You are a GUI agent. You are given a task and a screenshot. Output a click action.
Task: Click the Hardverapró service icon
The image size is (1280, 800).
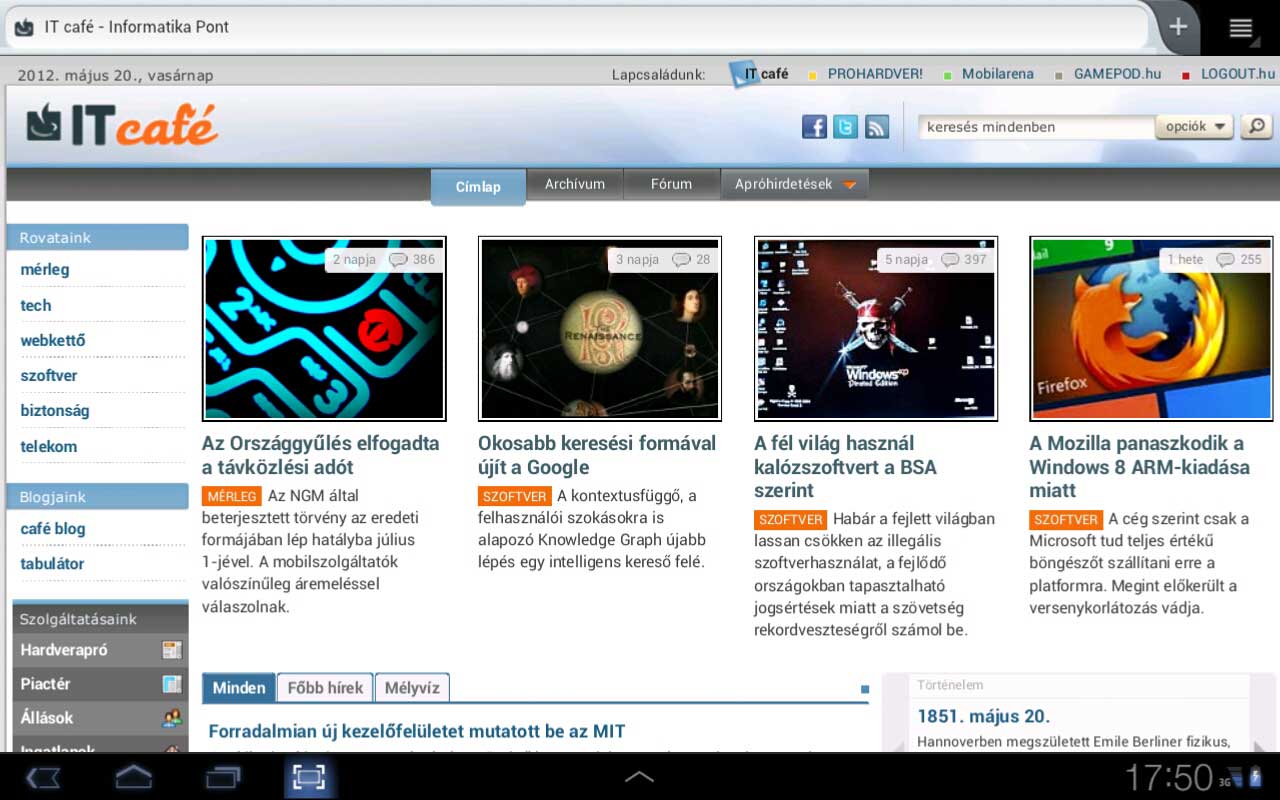click(172, 650)
